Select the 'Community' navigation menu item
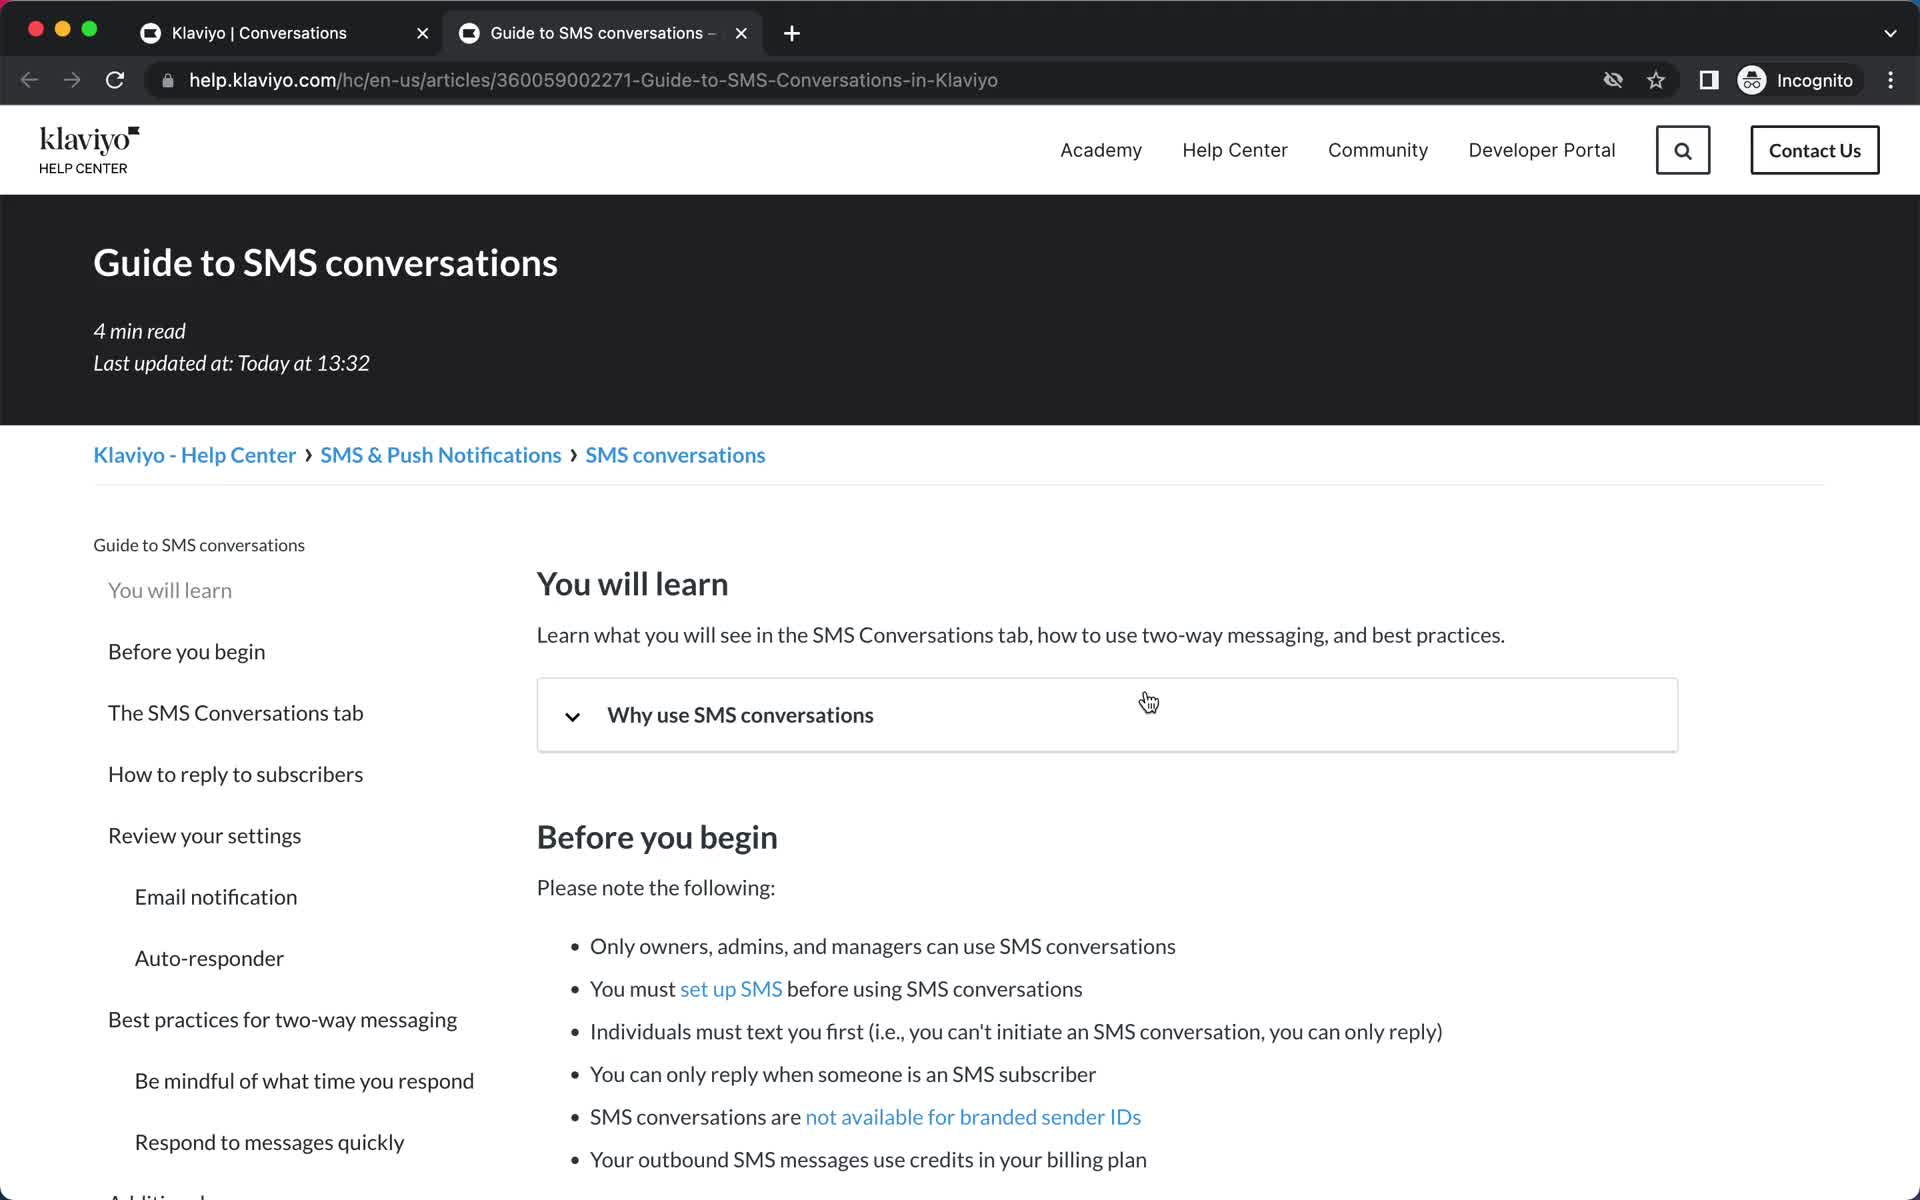 [1377, 149]
